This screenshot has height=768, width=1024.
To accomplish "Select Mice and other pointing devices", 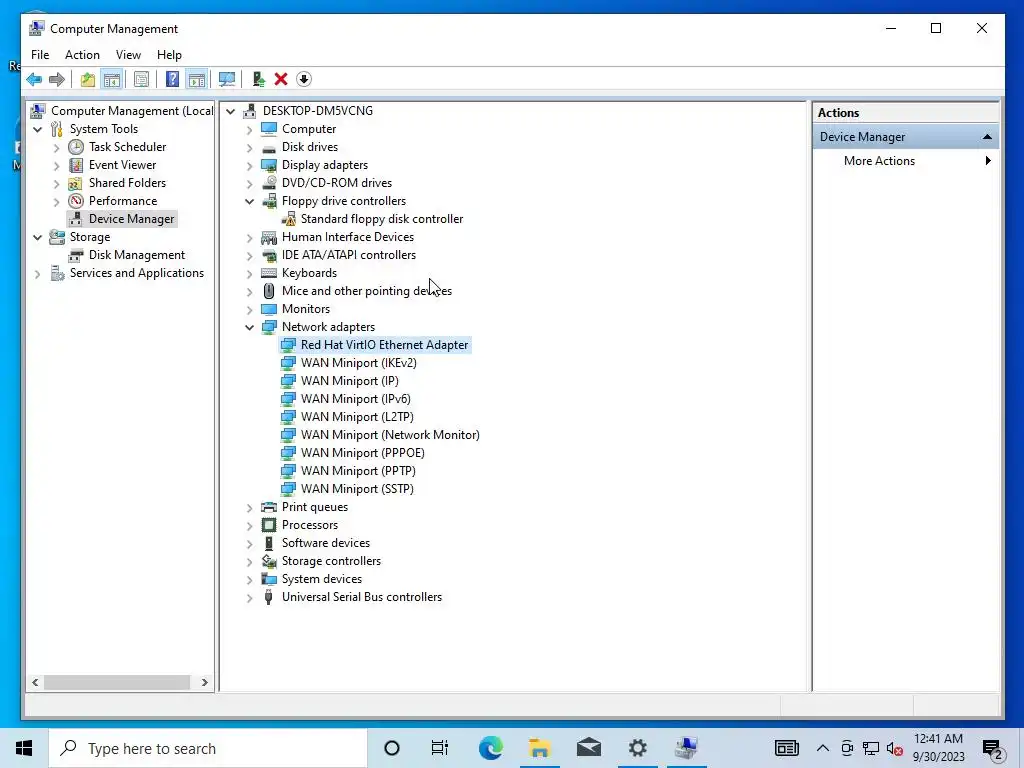I will (366, 291).
